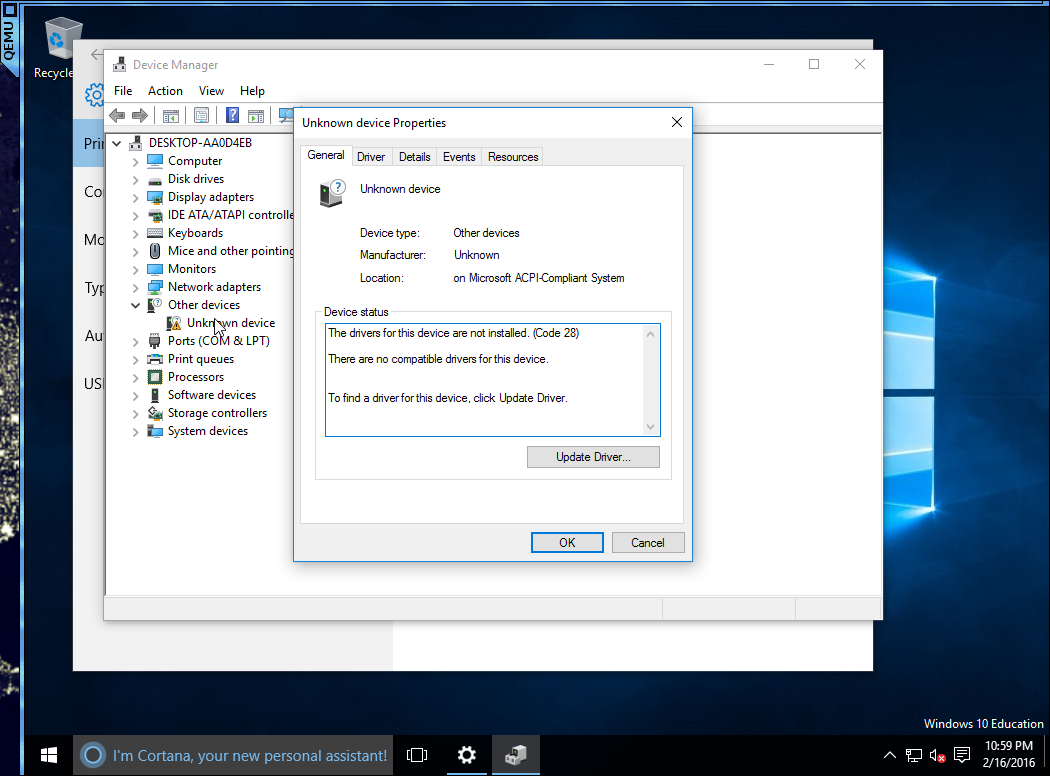Expand the Computer node

point(135,161)
